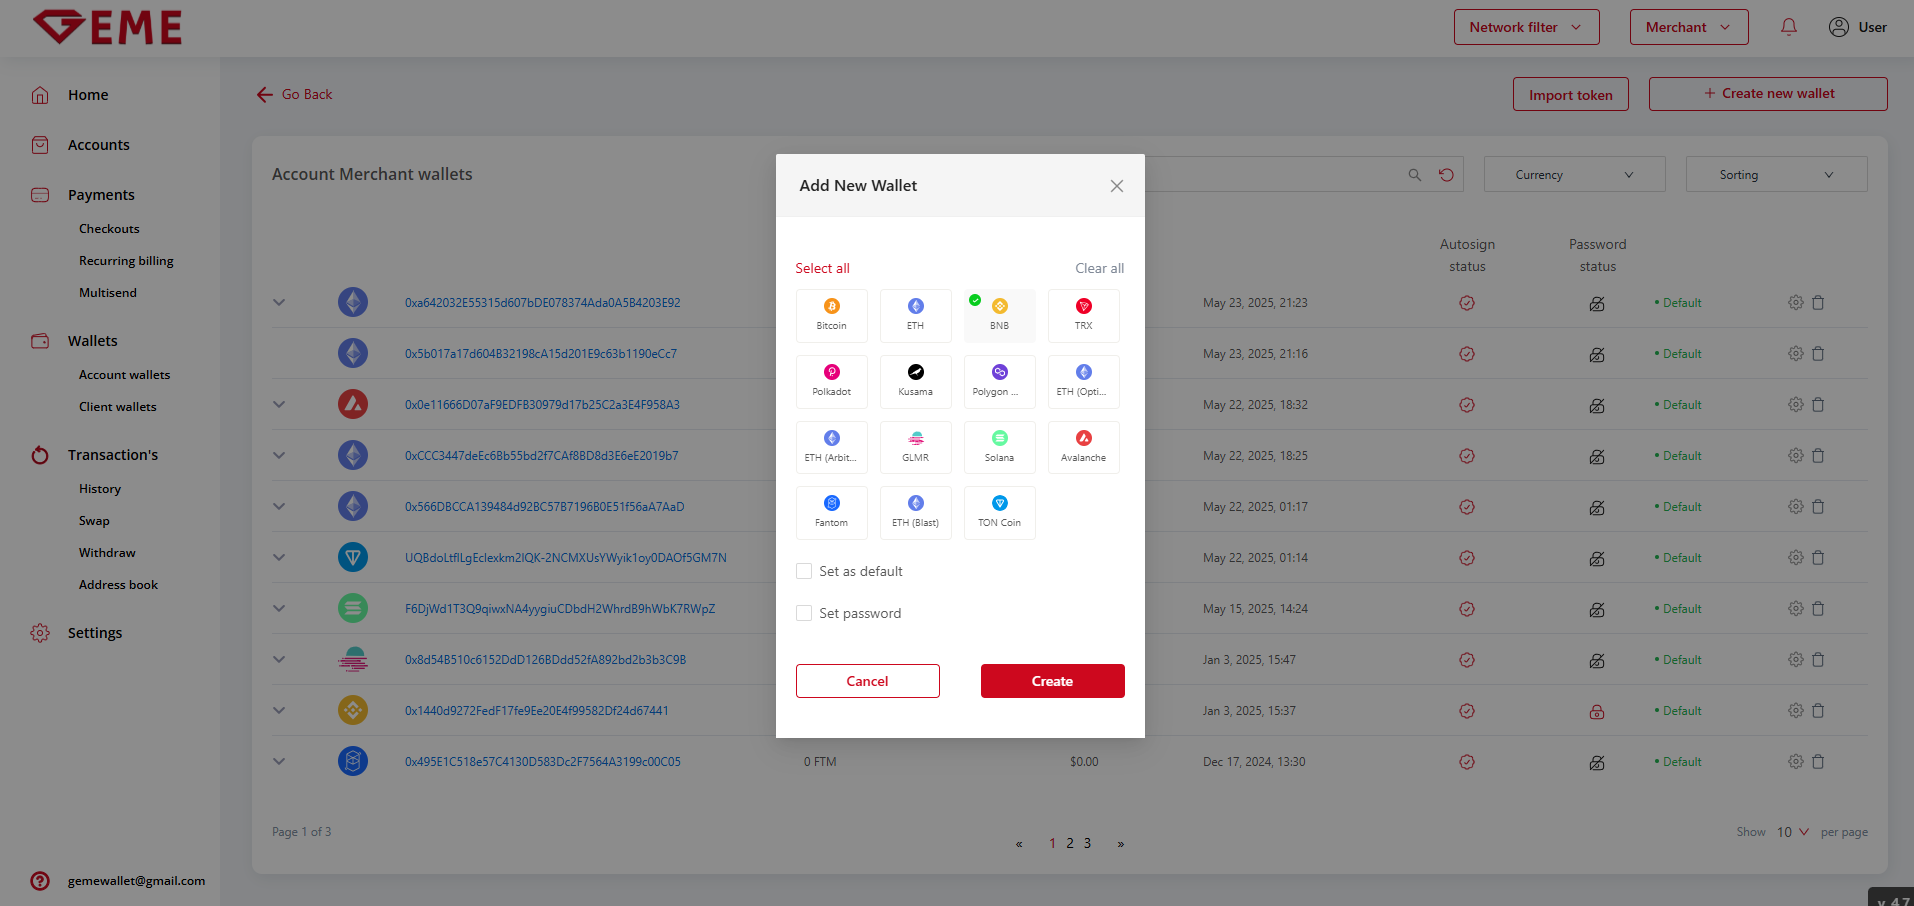1914x906 pixels.
Task: Choose the Avalanche coin tile
Action: click(1083, 447)
